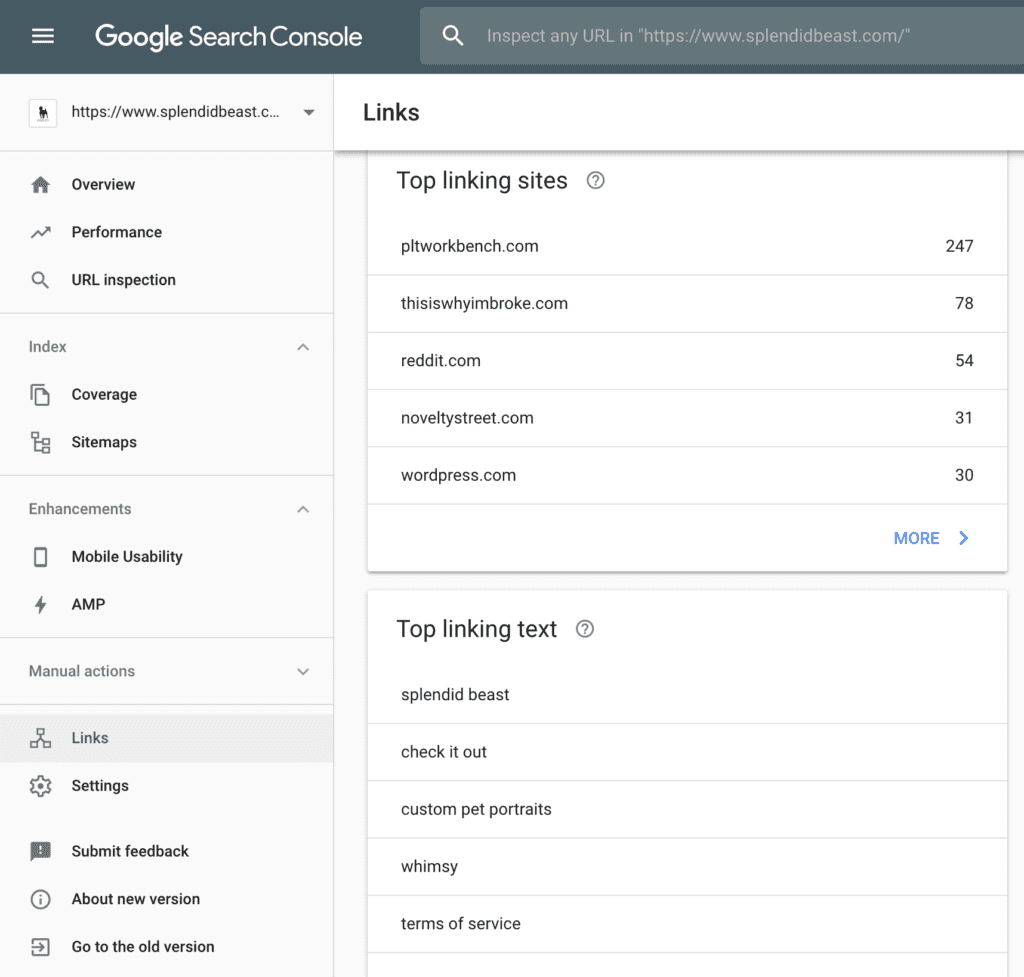Open help for Top linking sites

click(596, 180)
